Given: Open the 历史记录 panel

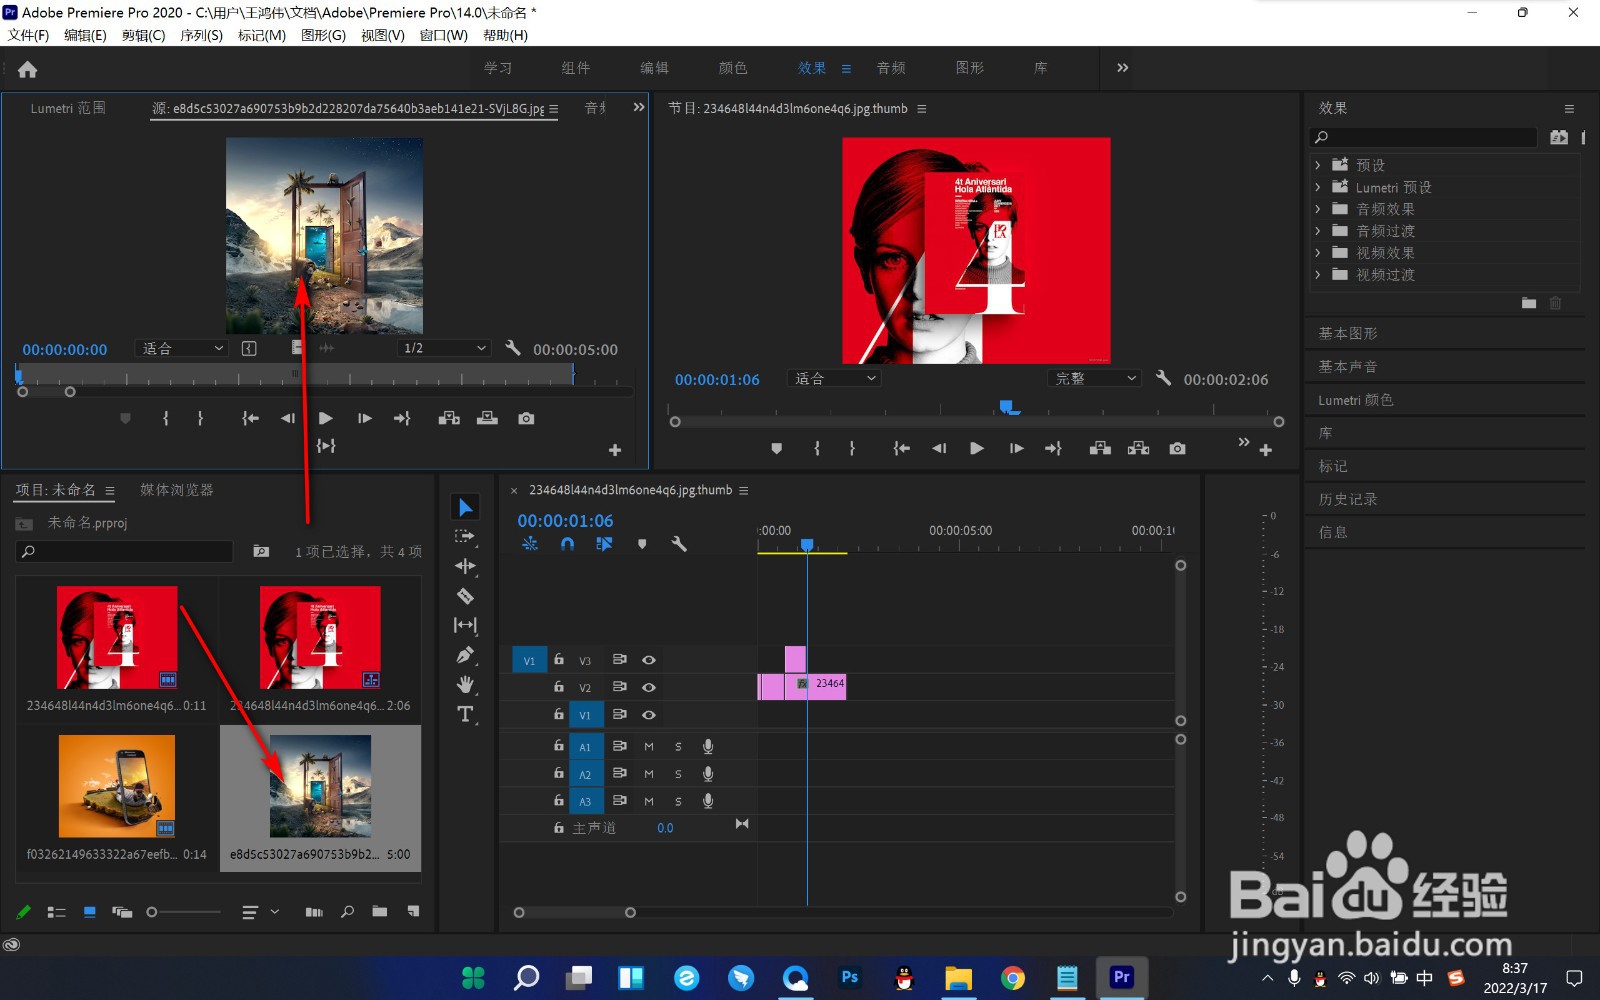Looking at the screenshot, I should [x=1347, y=499].
